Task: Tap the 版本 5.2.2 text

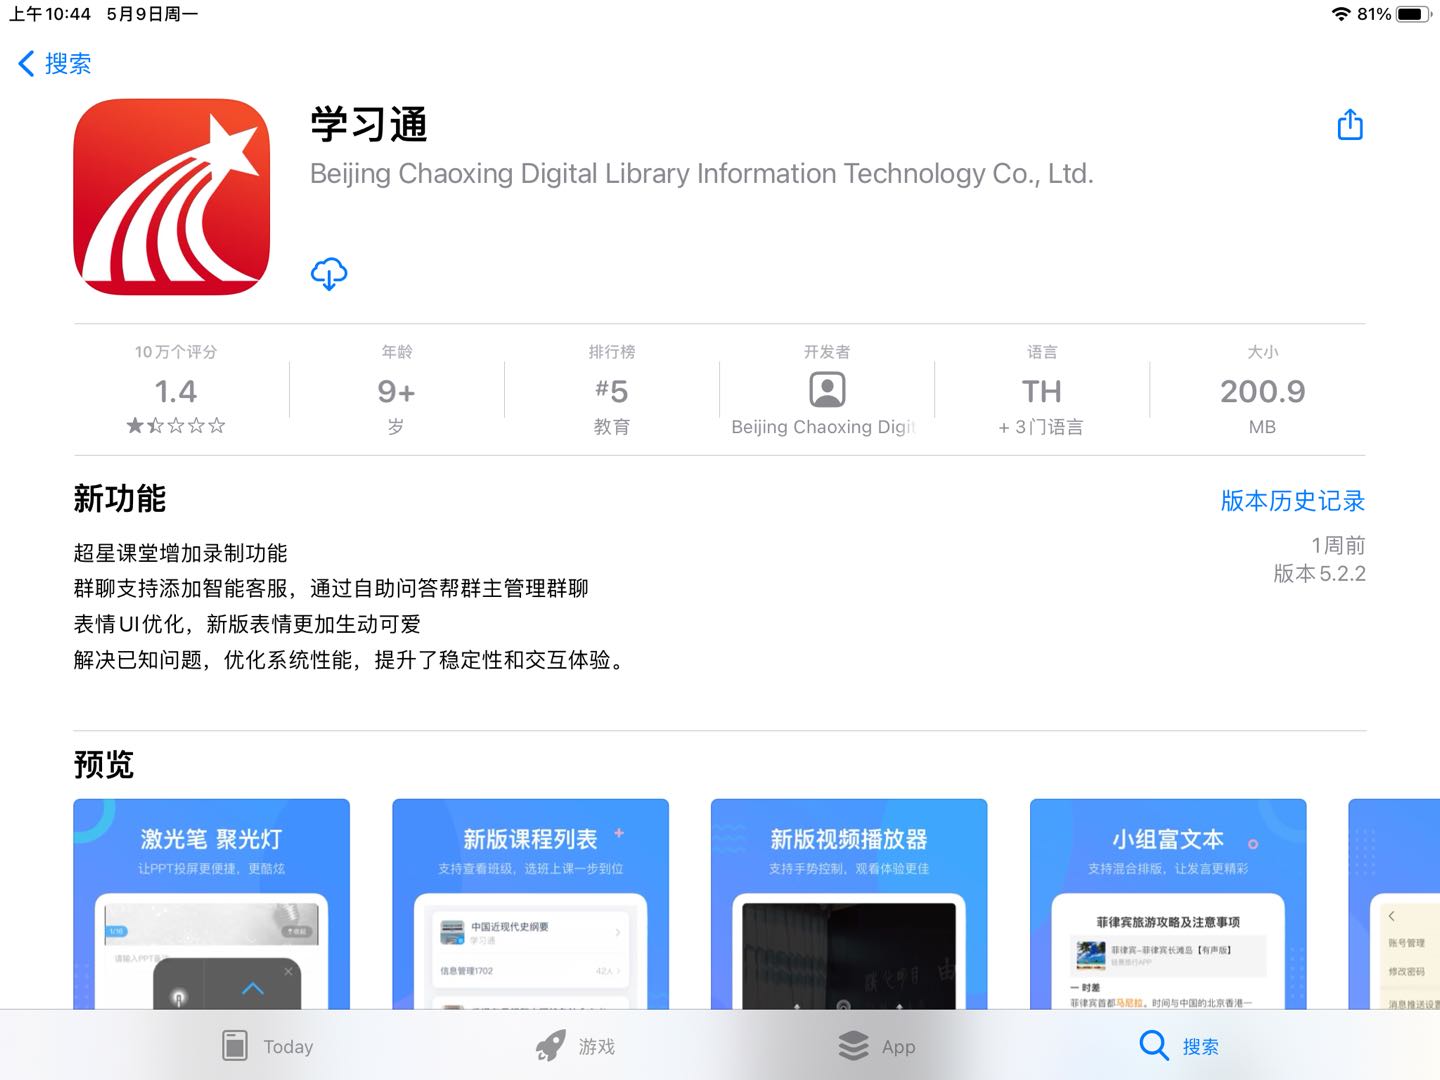Action: tap(1319, 574)
